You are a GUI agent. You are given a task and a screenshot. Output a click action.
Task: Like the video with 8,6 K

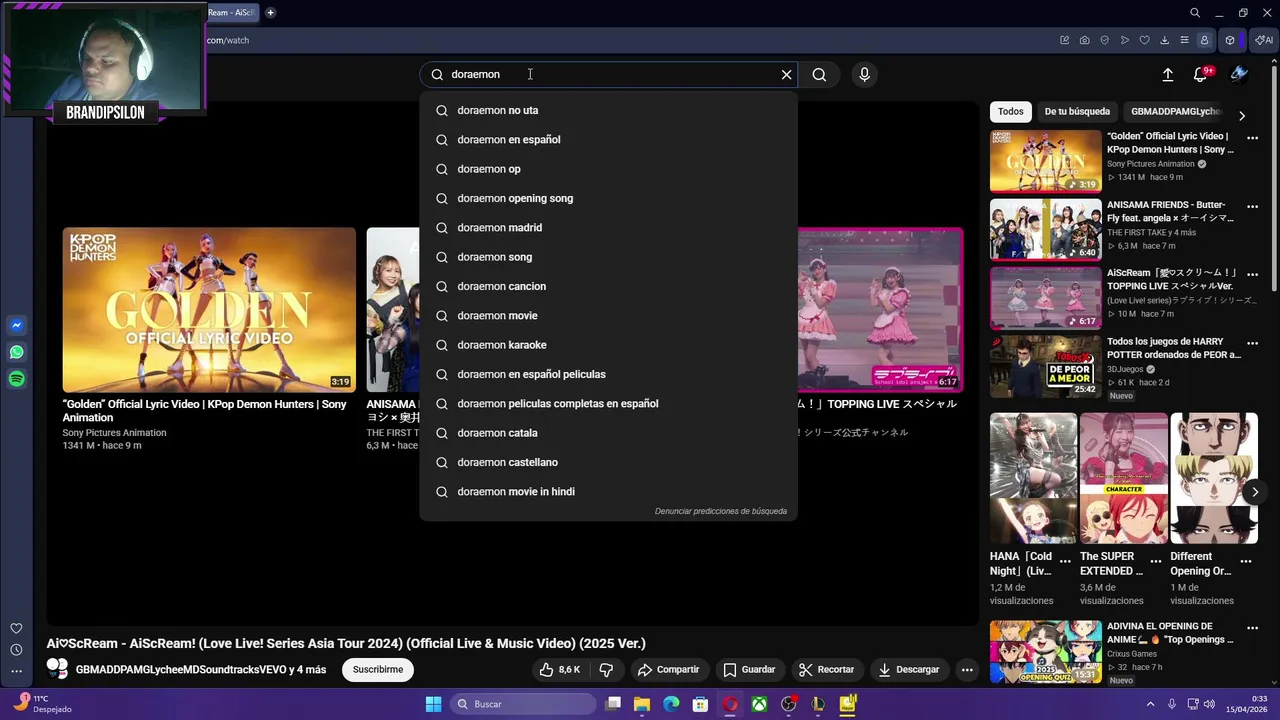coord(560,669)
